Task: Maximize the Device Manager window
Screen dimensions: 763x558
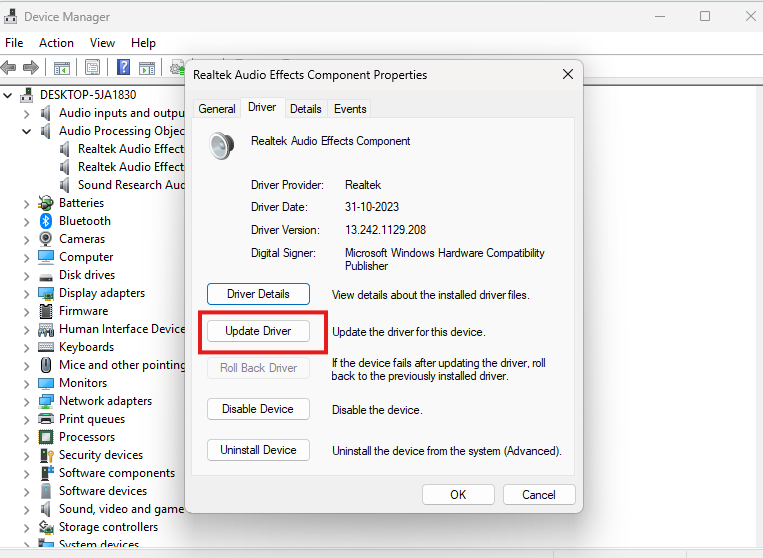Action: coord(705,16)
